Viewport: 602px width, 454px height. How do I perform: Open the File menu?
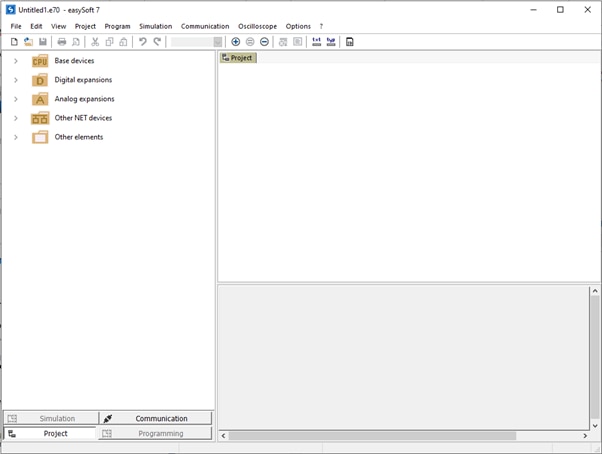[16, 26]
